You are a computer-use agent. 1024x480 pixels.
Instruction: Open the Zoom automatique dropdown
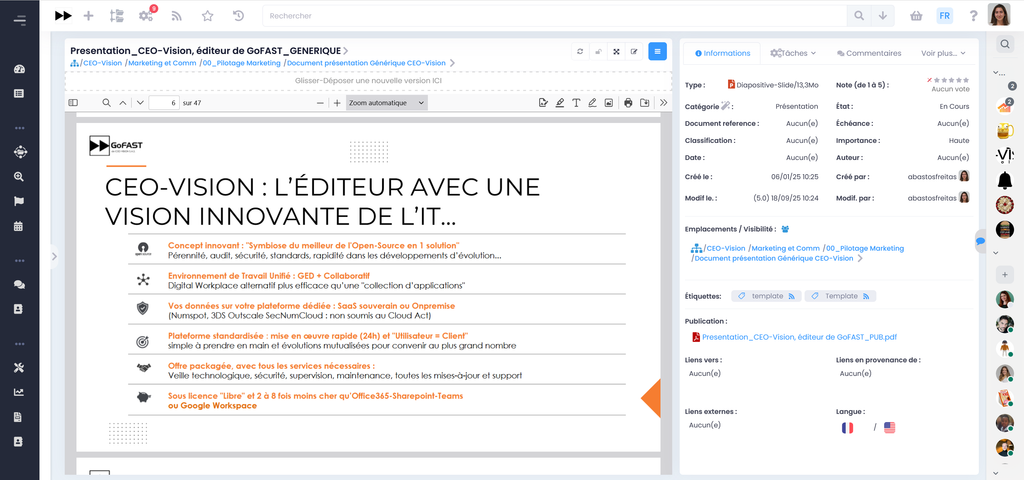[x=386, y=103]
